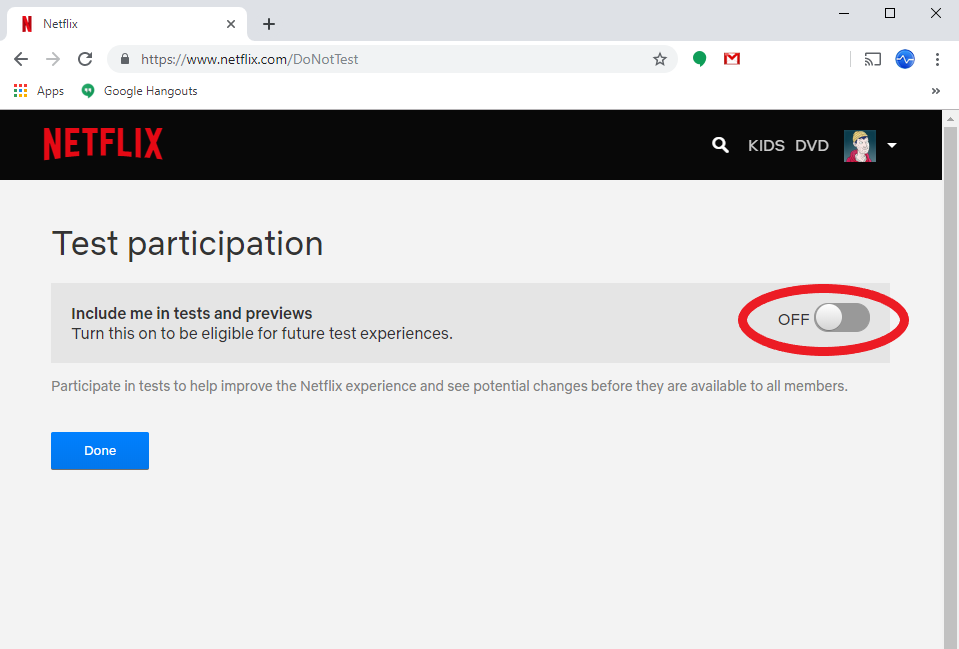Image resolution: width=959 pixels, height=649 pixels.
Task: Click the browser forward arrow
Action: click(53, 59)
